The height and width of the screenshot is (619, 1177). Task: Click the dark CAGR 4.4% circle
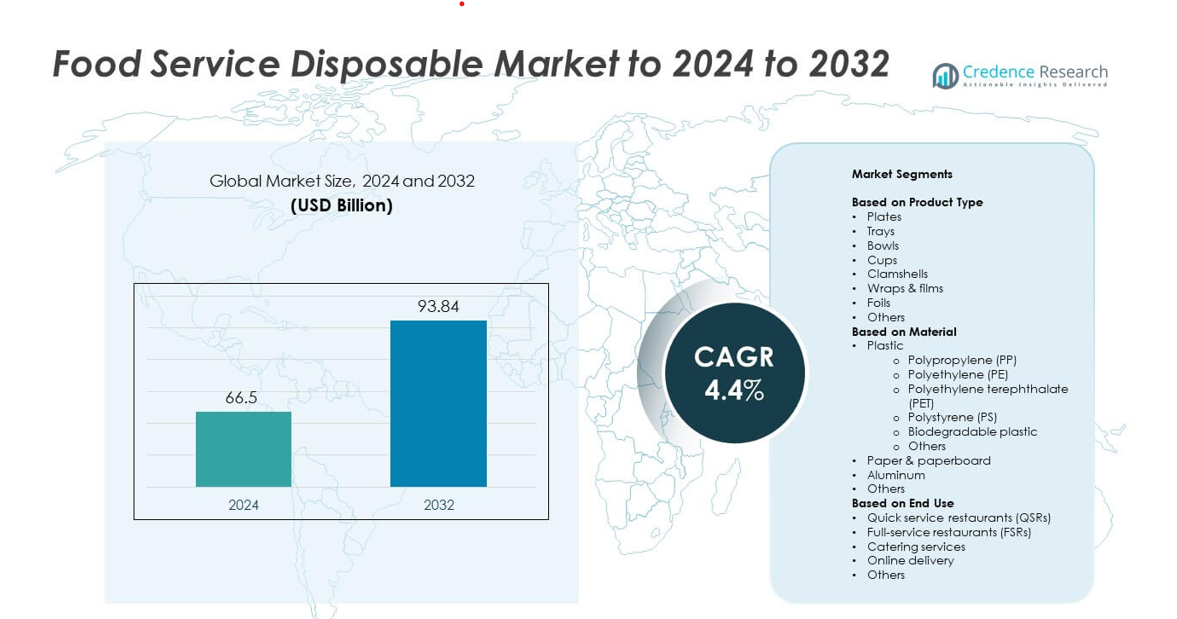coord(734,373)
